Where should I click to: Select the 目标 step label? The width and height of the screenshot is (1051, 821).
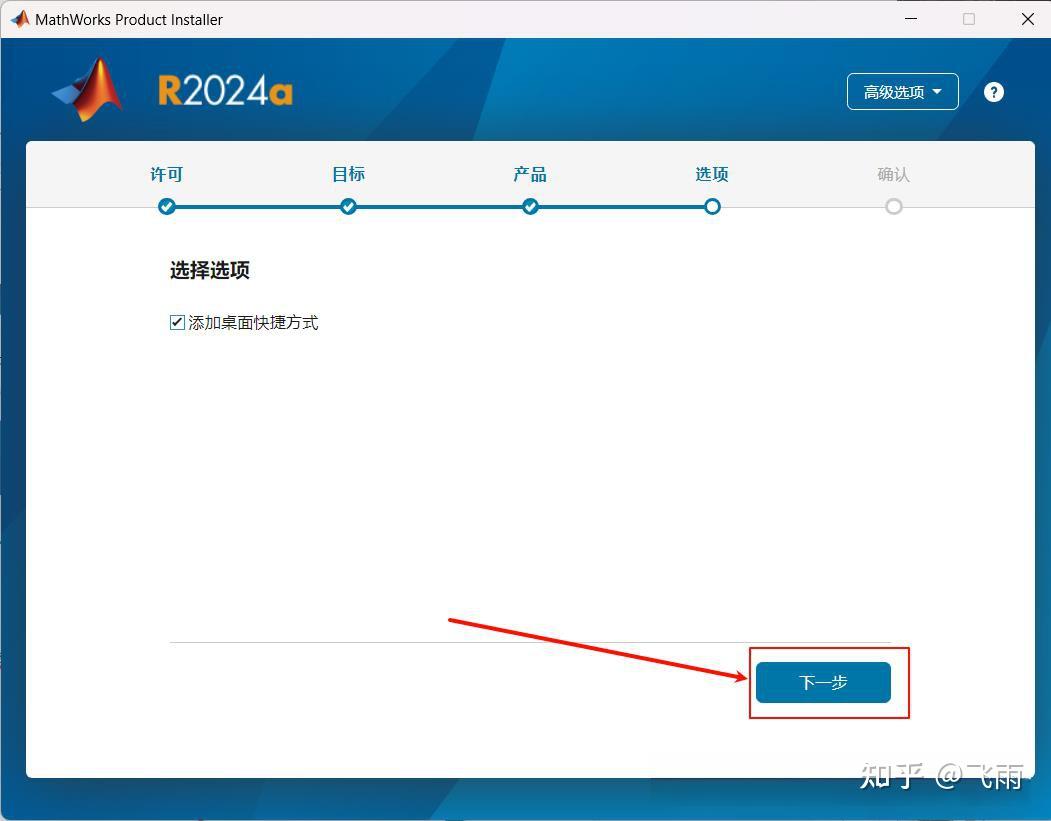[x=348, y=174]
